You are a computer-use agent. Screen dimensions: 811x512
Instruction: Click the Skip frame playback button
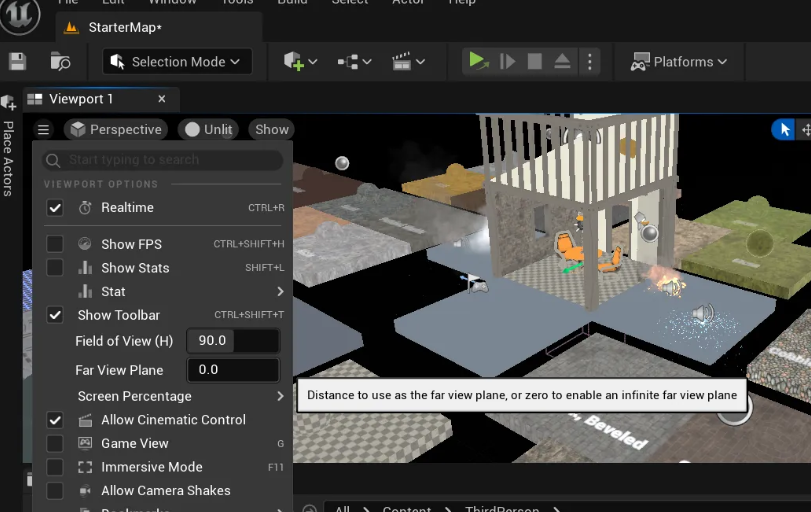(x=507, y=62)
